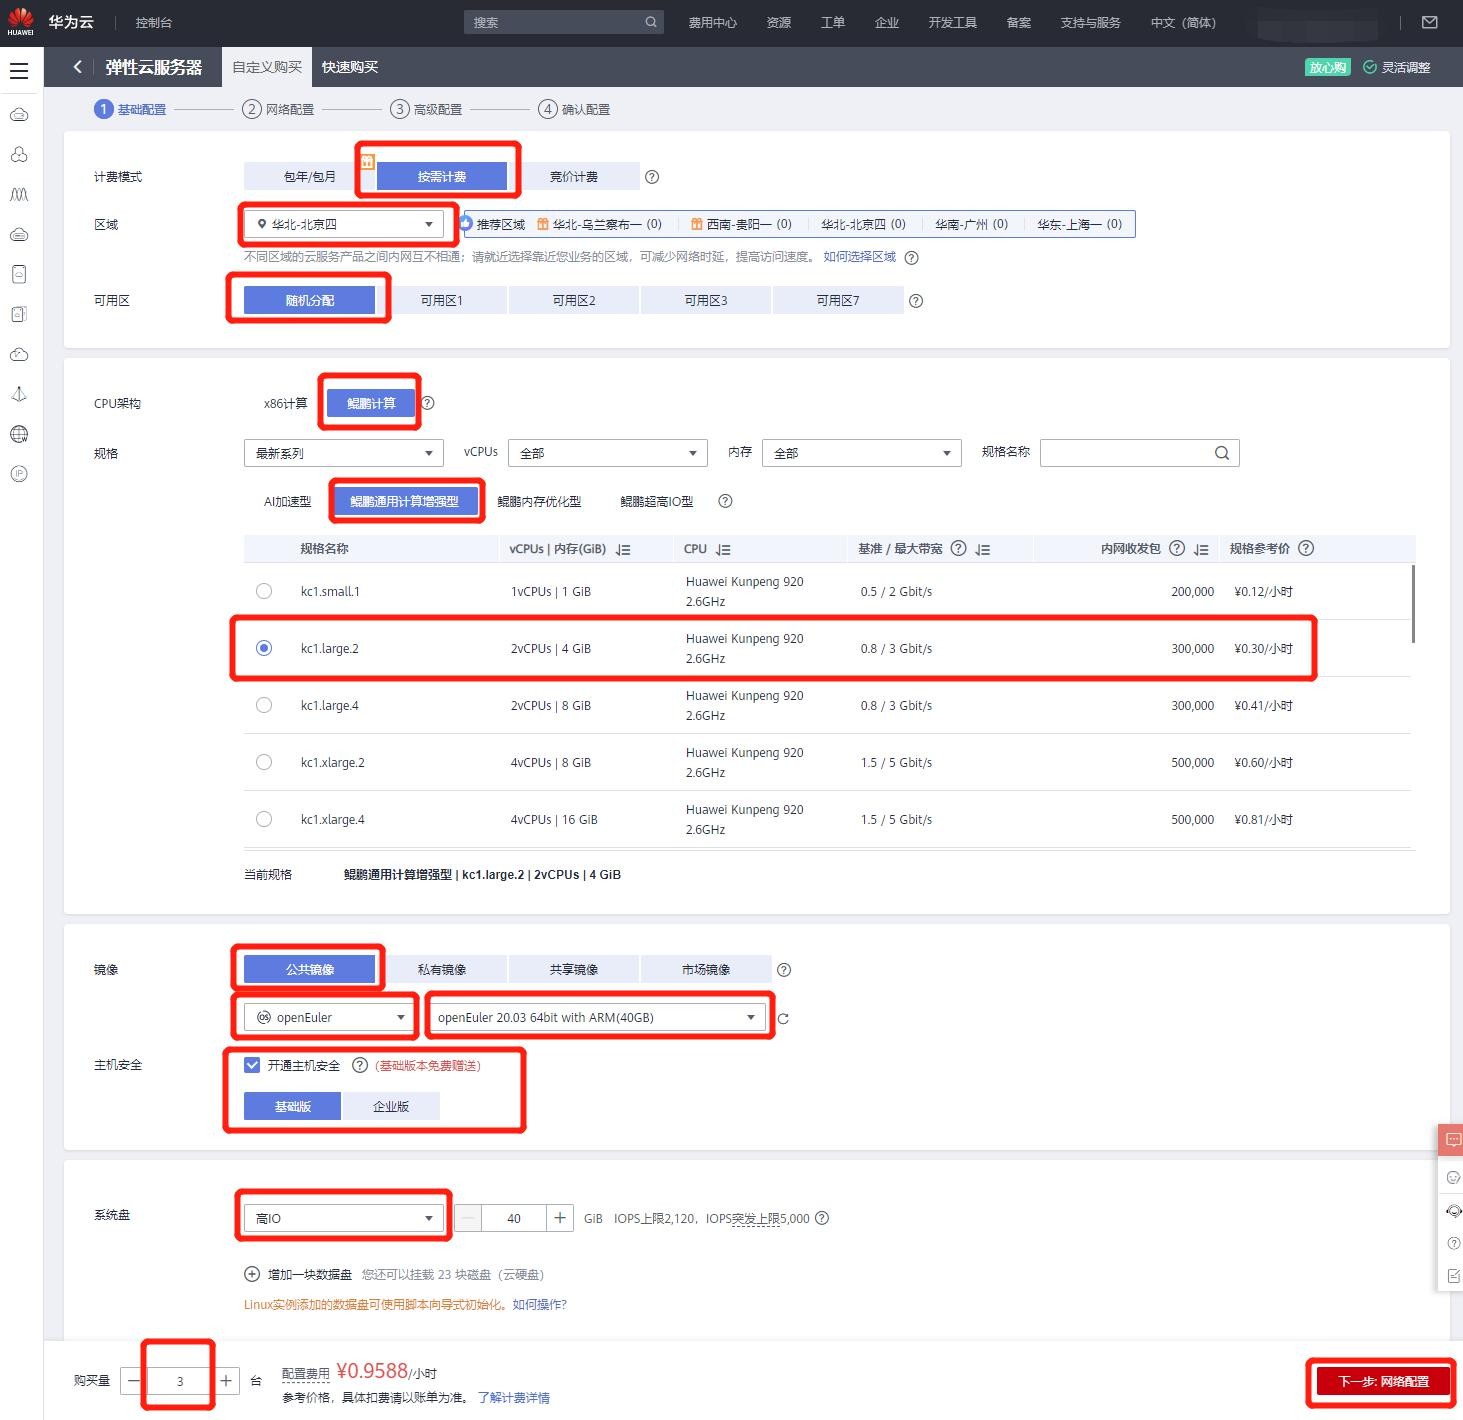Click 下一步: 网络配置 button
Image resolution: width=1463 pixels, height=1420 pixels.
click(x=1384, y=1381)
